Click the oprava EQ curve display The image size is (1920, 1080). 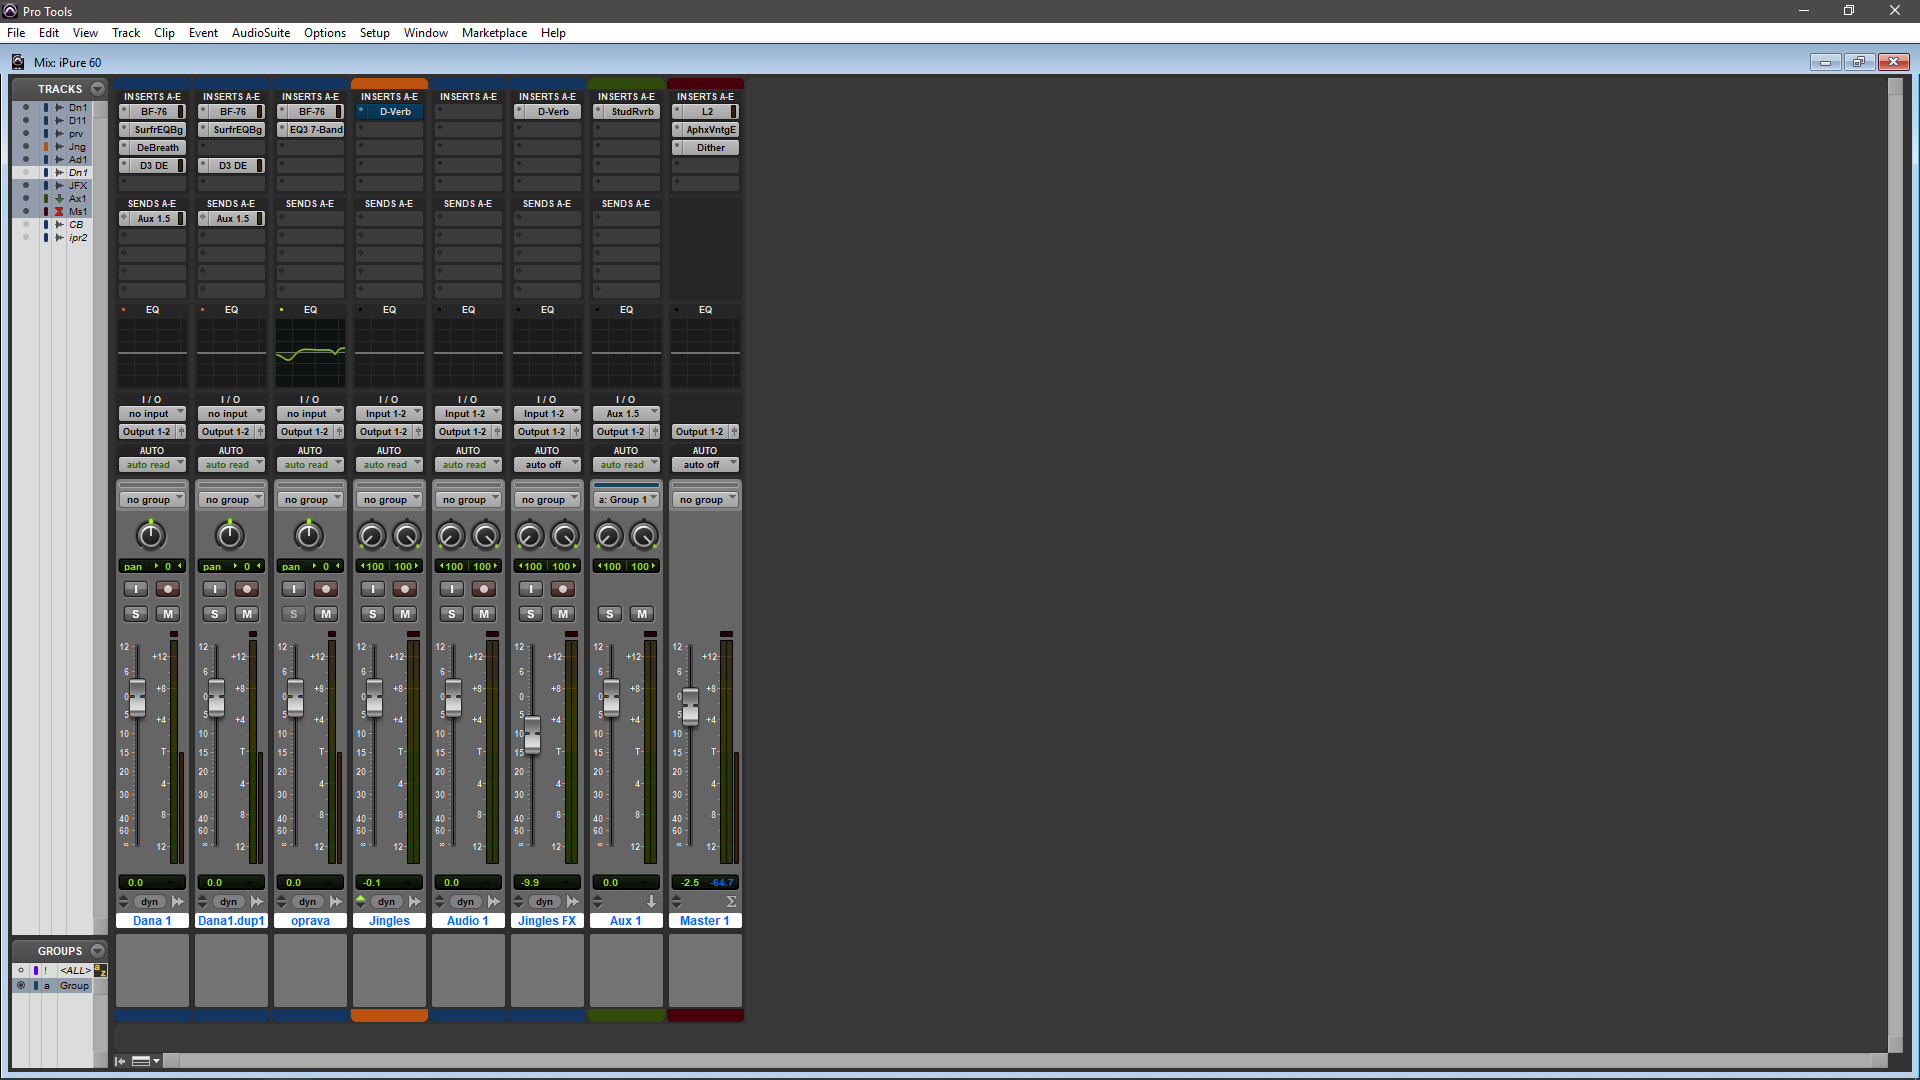tap(310, 353)
